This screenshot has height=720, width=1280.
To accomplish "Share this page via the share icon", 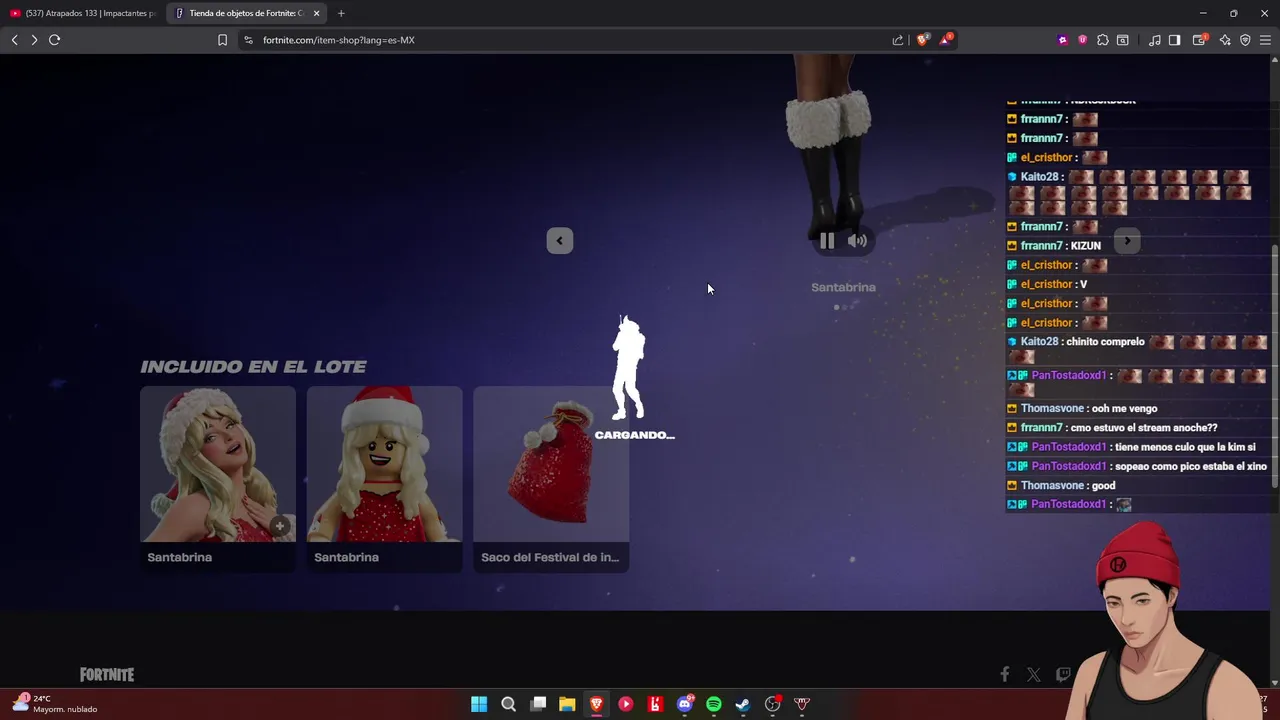I will [x=898, y=40].
